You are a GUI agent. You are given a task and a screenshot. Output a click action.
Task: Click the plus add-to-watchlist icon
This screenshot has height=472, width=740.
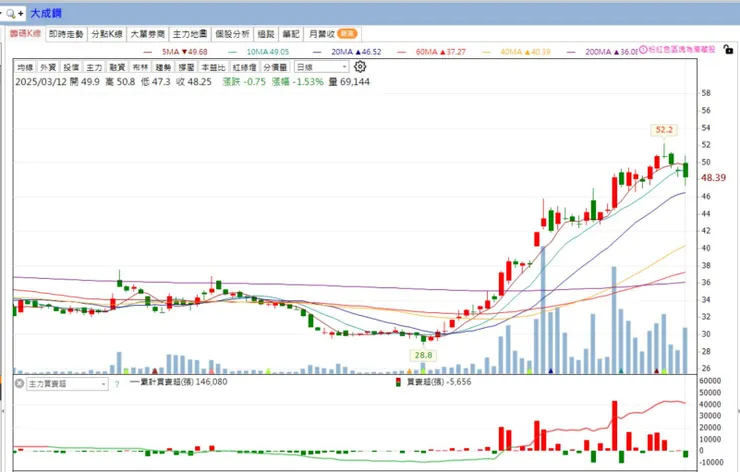20,14
